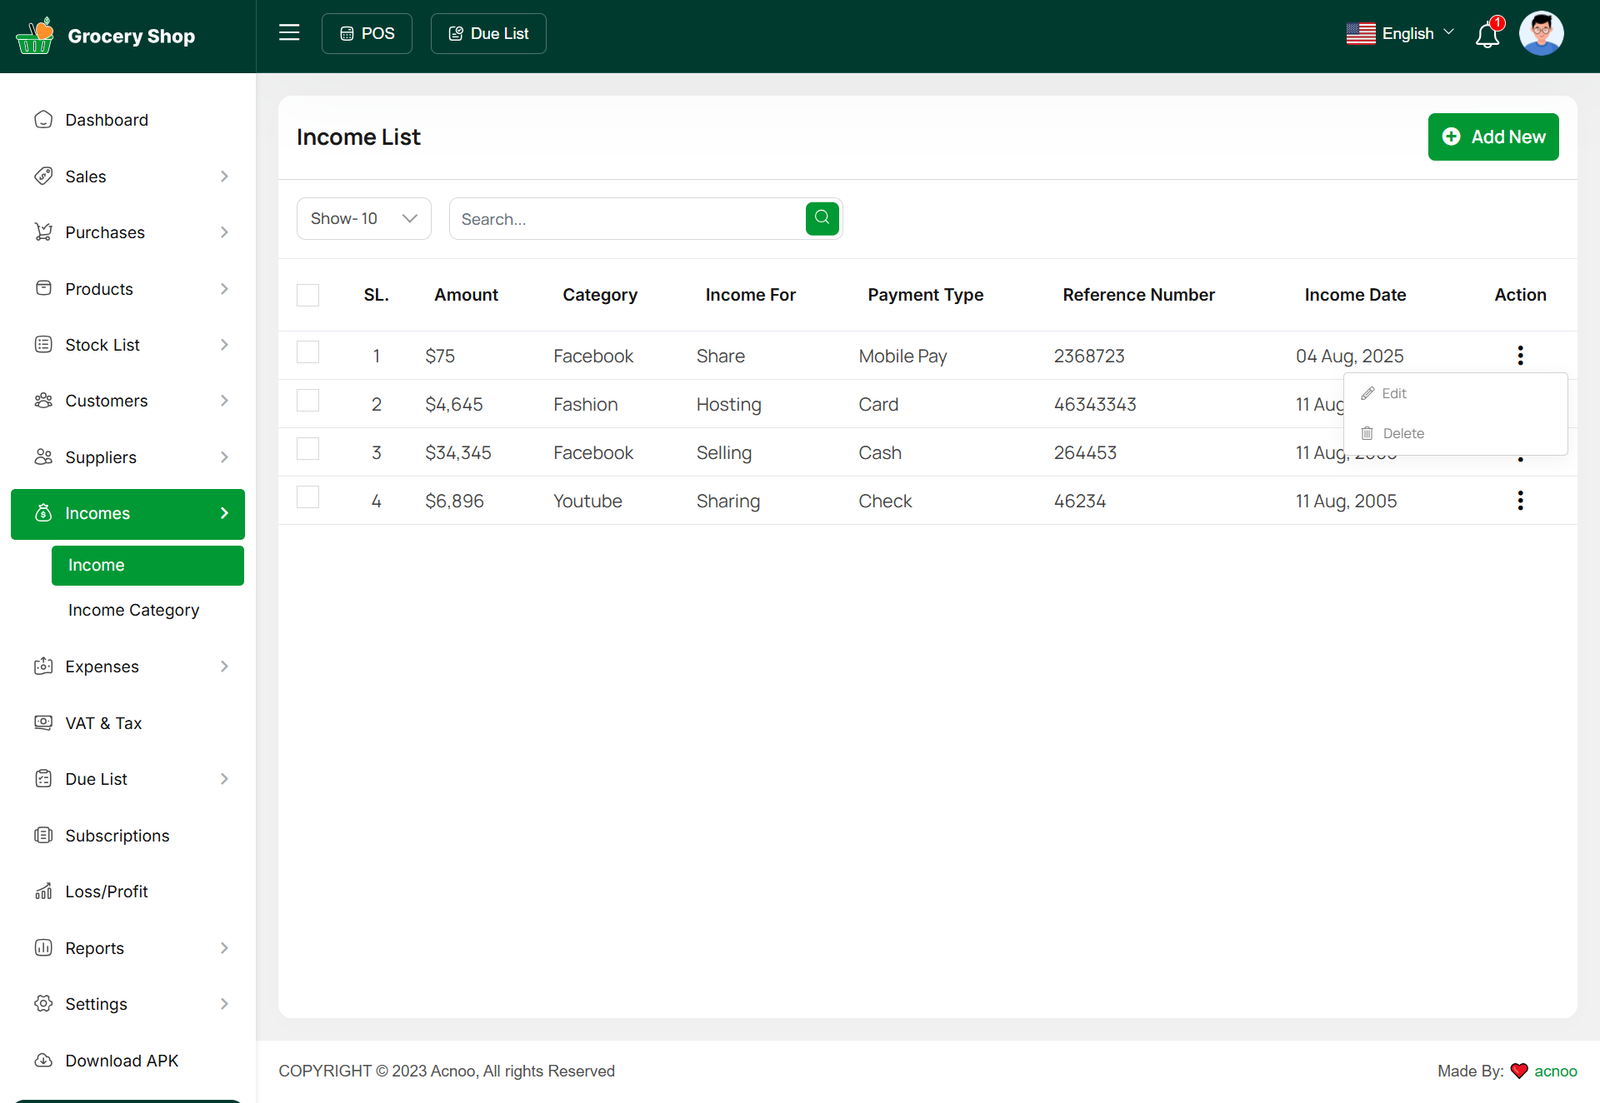Click the Grocery Shop basket logo
This screenshot has height=1103, width=1600.
(35, 36)
